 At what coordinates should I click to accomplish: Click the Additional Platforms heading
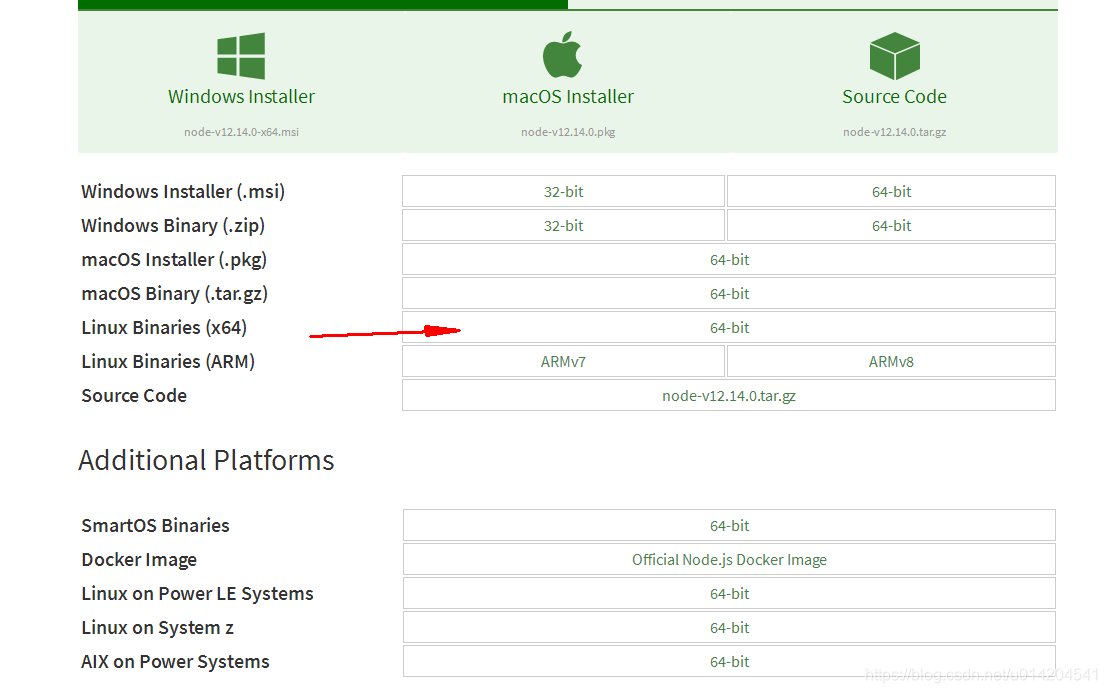point(206,460)
